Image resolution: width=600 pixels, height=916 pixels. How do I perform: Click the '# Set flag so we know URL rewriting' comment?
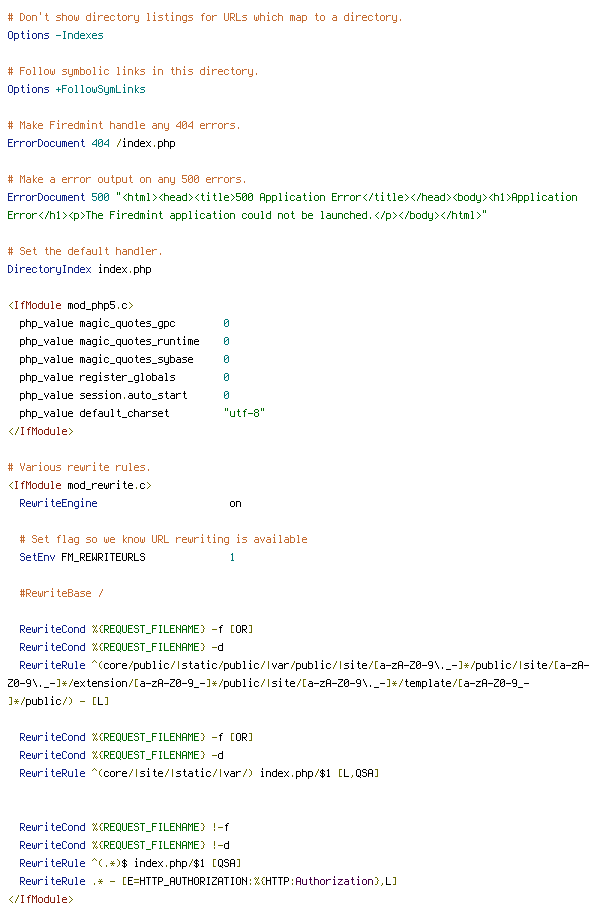163,539
